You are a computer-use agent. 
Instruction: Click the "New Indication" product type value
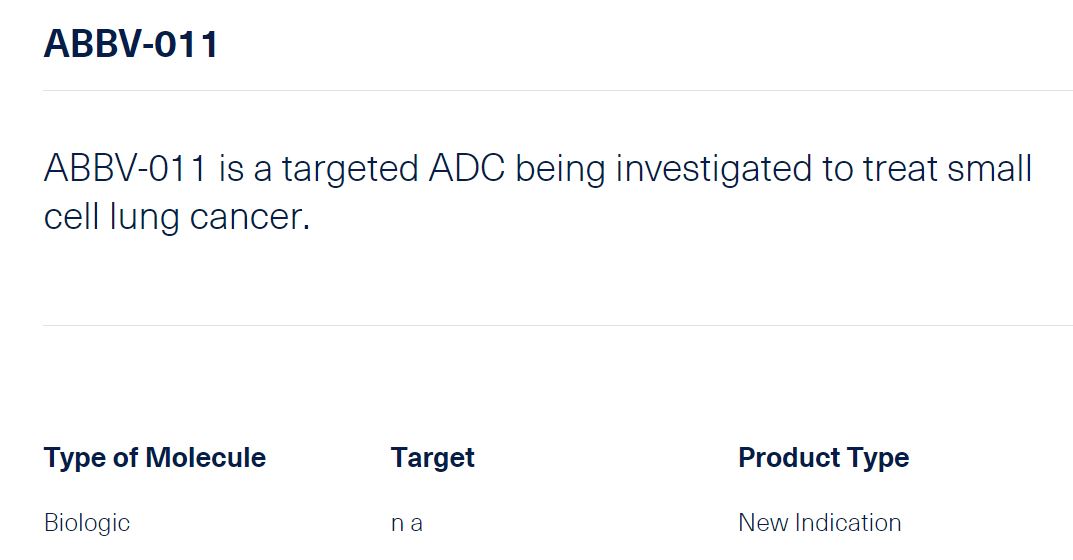(x=820, y=523)
